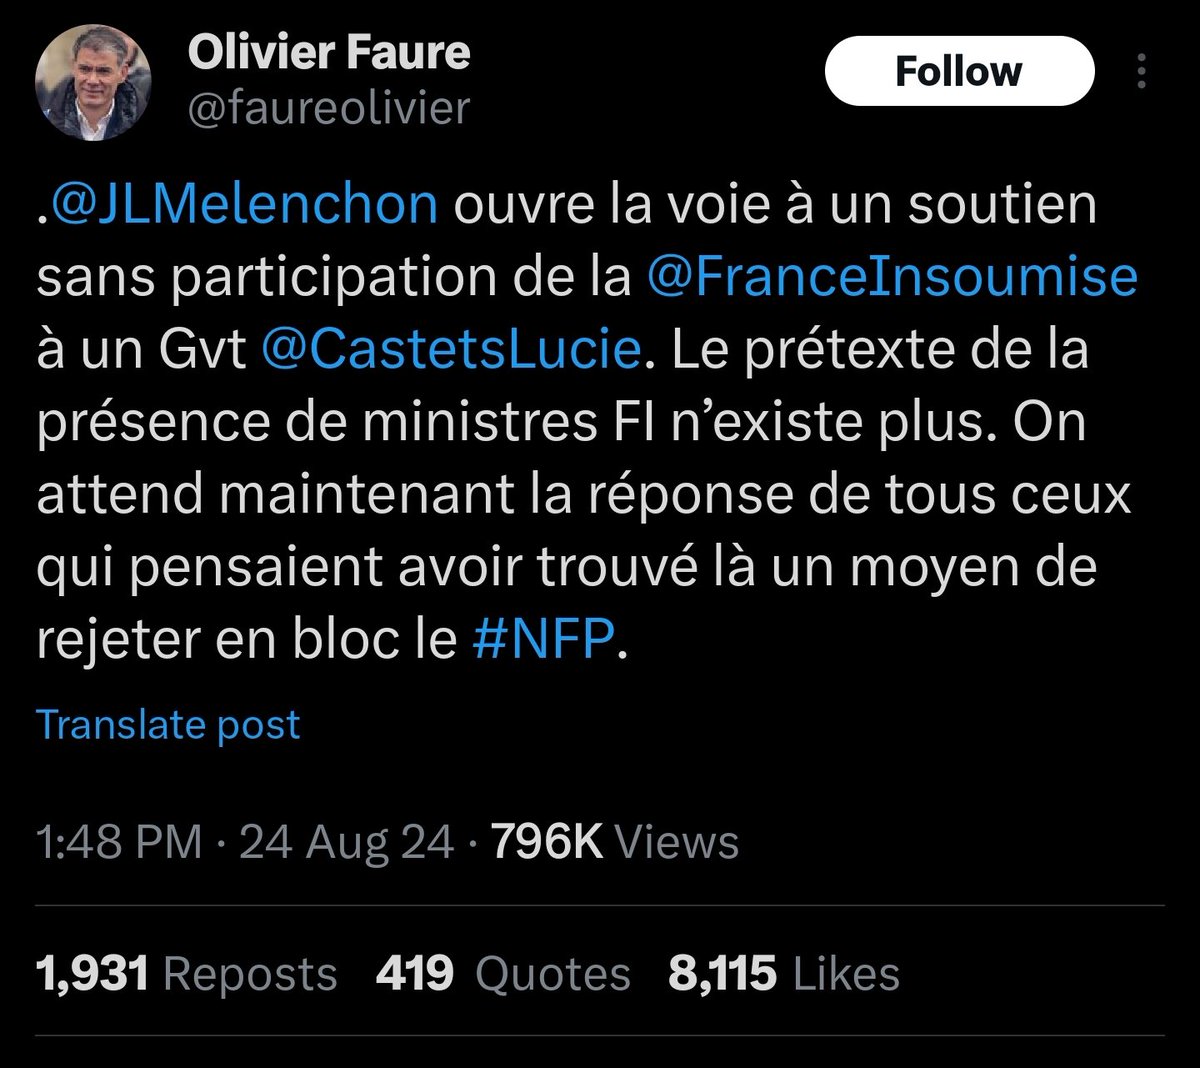Click the 8,115 like count number
The width and height of the screenshot is (1200, 1068).
coord(721,974)
